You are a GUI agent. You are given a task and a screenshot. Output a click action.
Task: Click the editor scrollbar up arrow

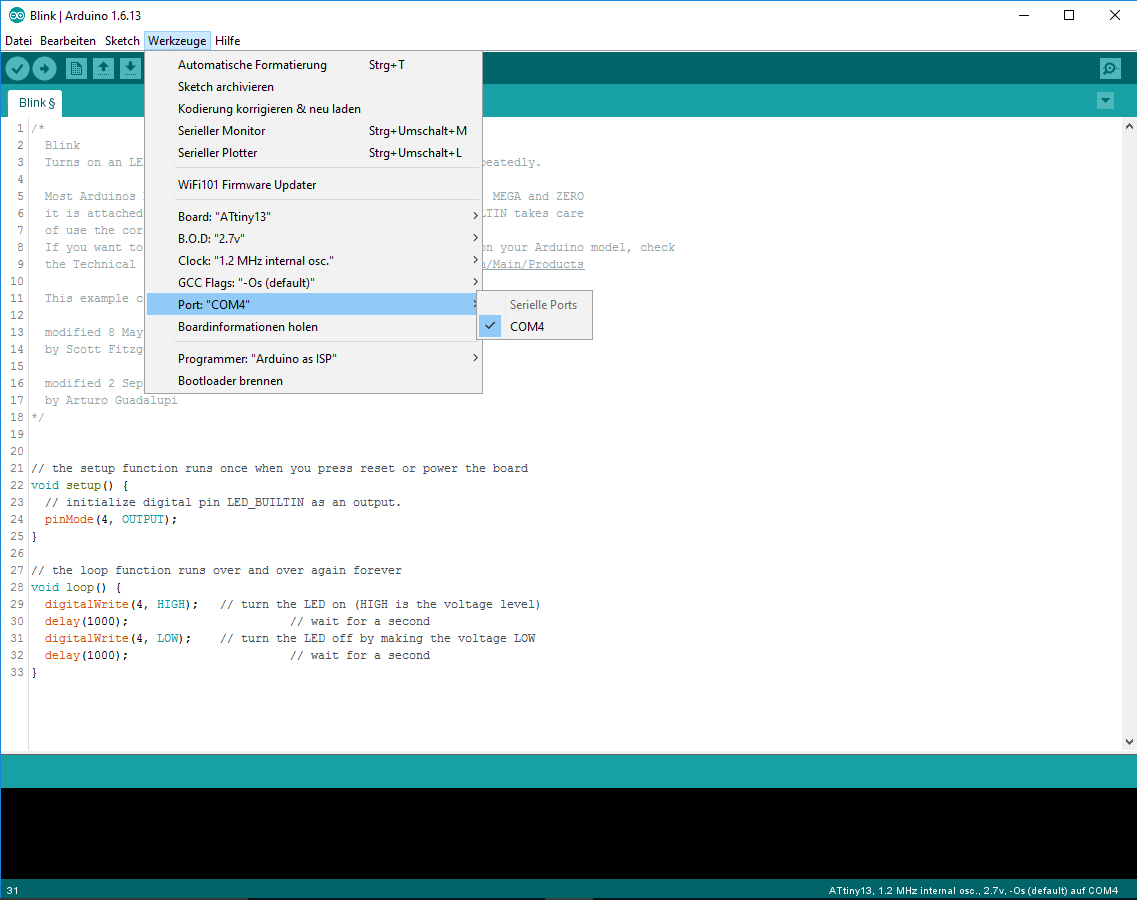click(x=1129, y=126)
